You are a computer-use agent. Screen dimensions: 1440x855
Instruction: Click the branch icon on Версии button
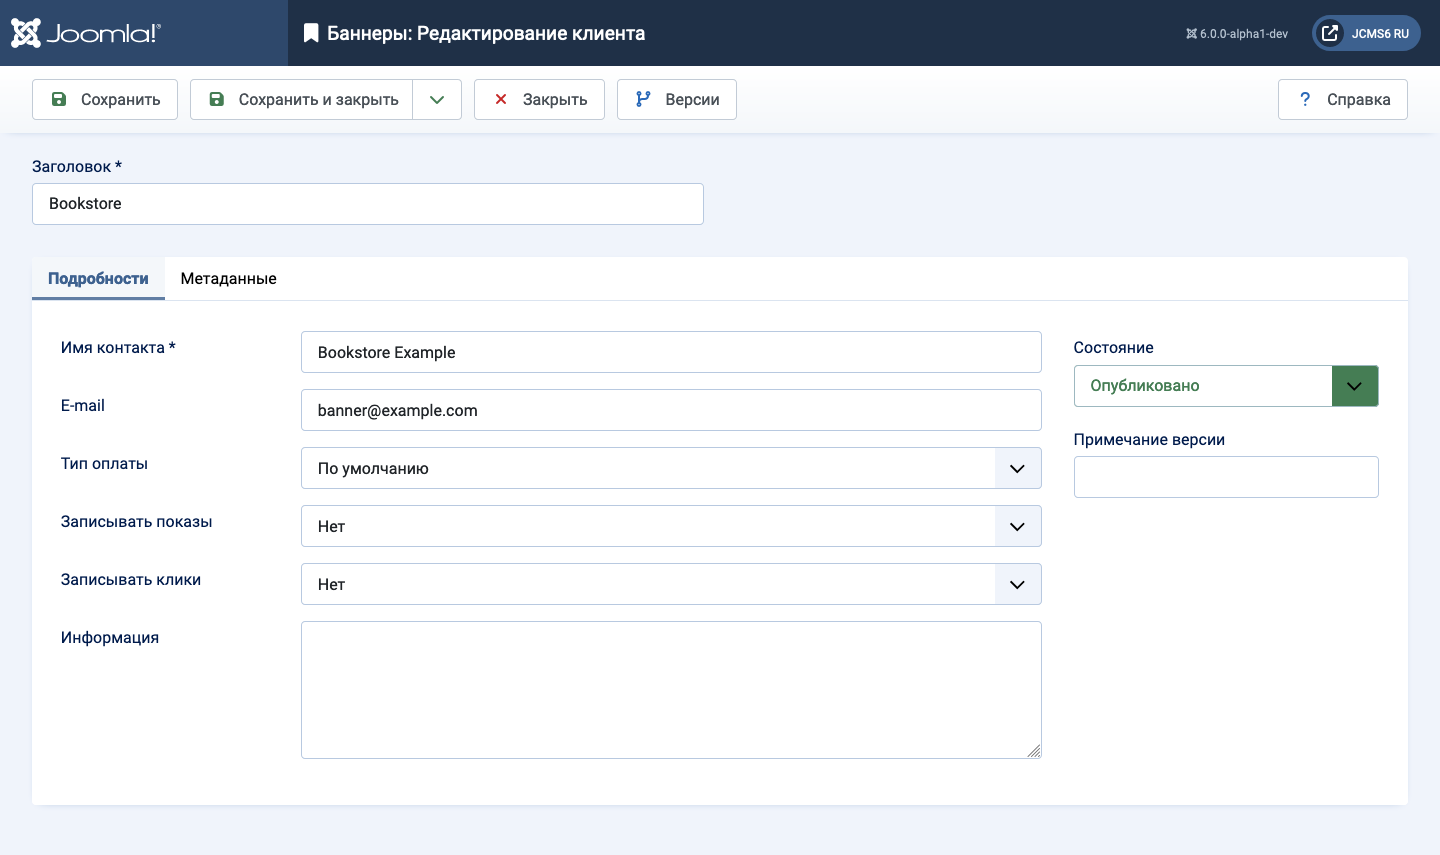[x=643, y=99]
